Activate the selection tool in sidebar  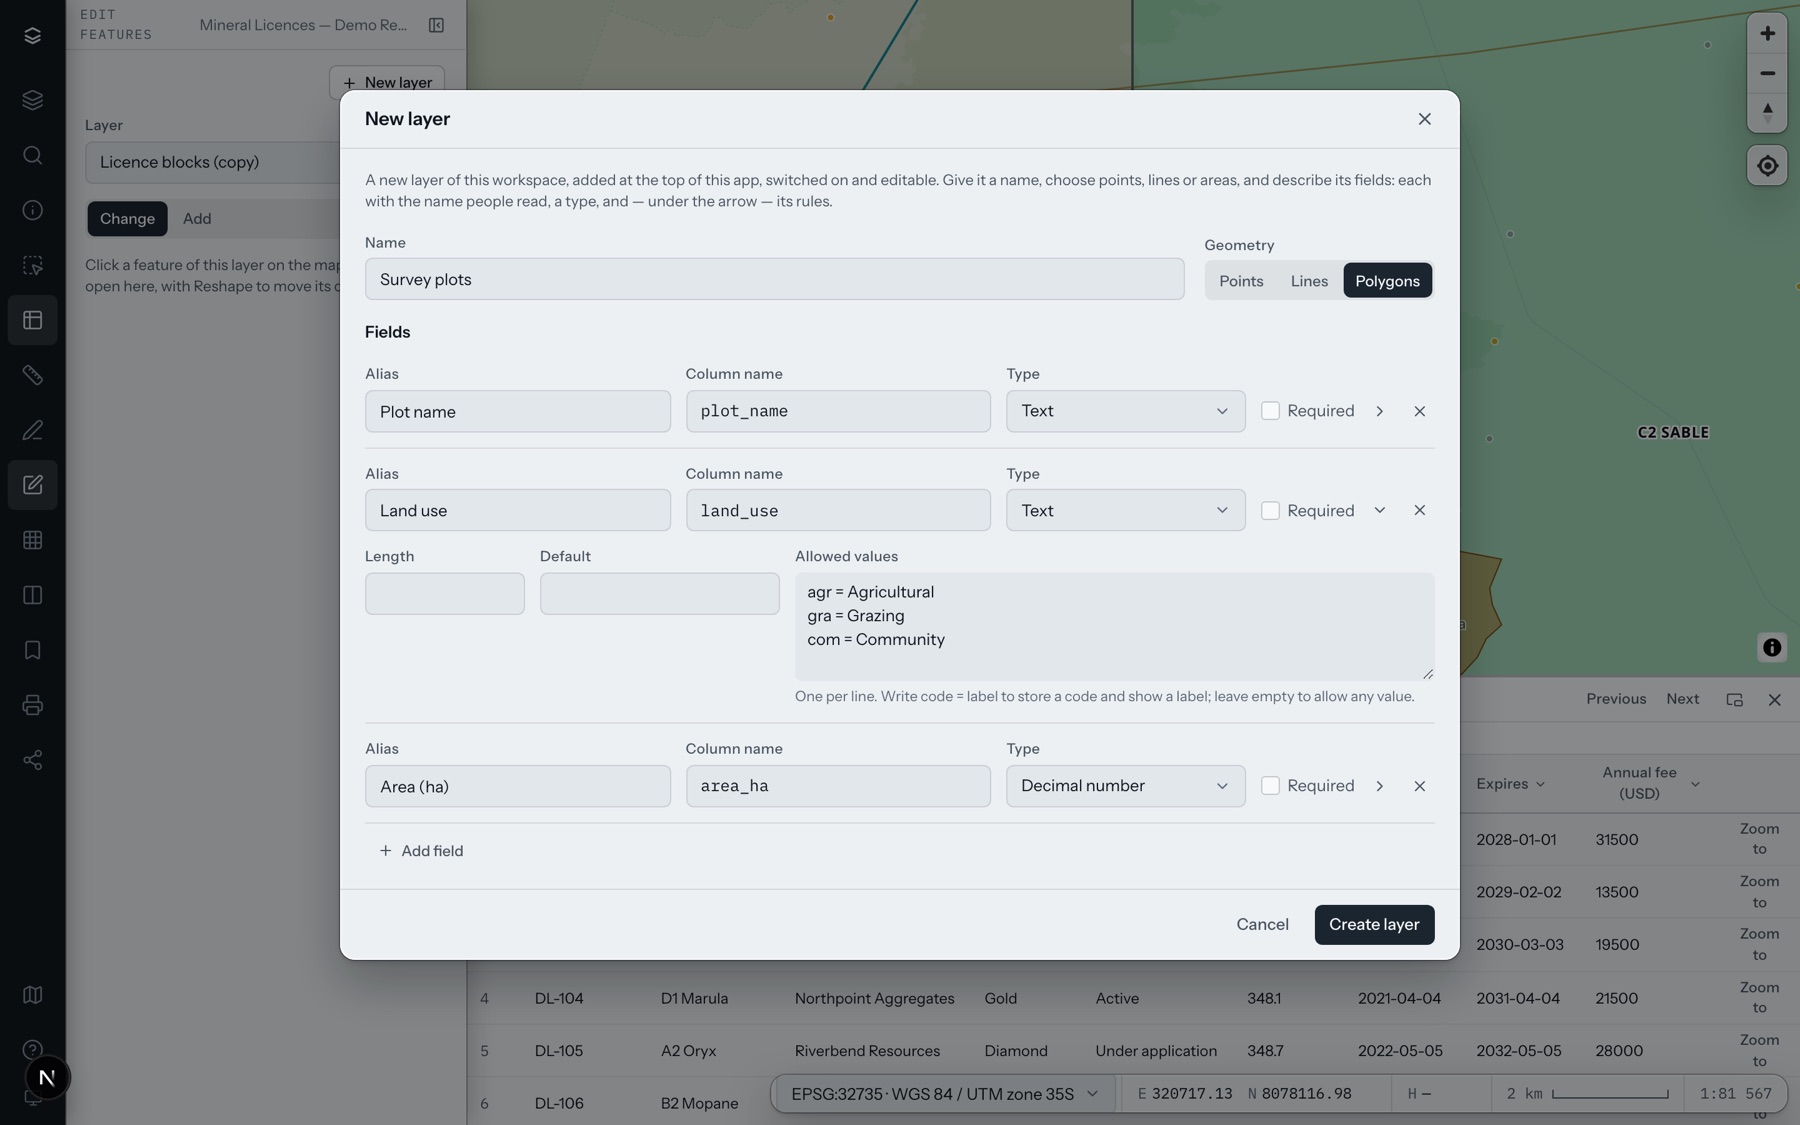[32, 265]
